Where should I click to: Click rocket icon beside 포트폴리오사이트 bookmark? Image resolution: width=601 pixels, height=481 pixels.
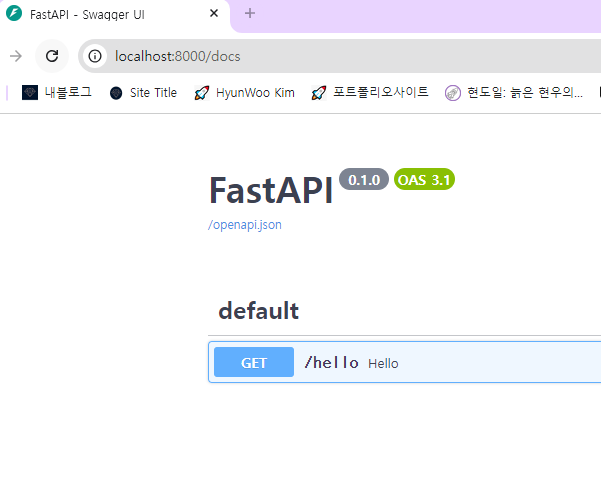coord(319,93)
